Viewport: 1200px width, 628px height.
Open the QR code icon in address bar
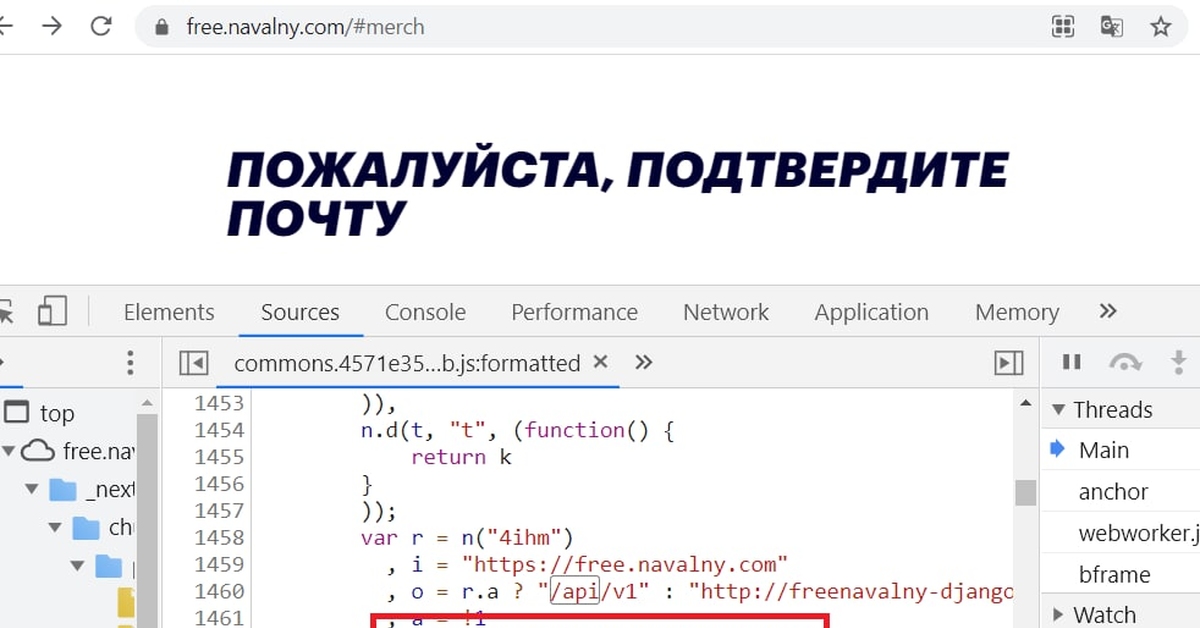pyautogui.click(x=1063, y=27)
